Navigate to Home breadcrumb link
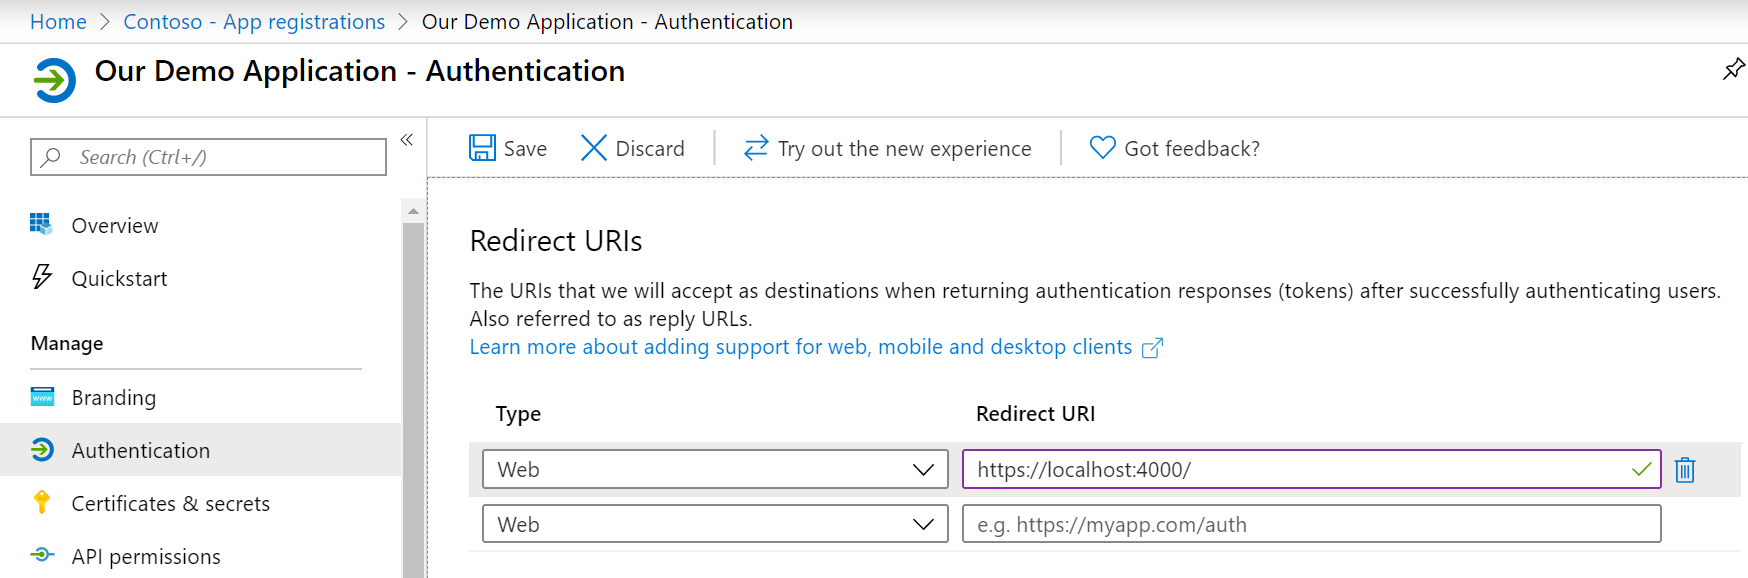This screenshot has height=578, width=1748. (58, 22)
